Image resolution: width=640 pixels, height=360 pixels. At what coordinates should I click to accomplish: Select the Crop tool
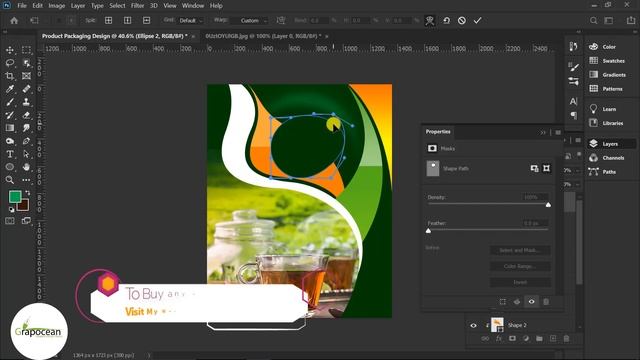pyautogui.click(x=10, y=76)
